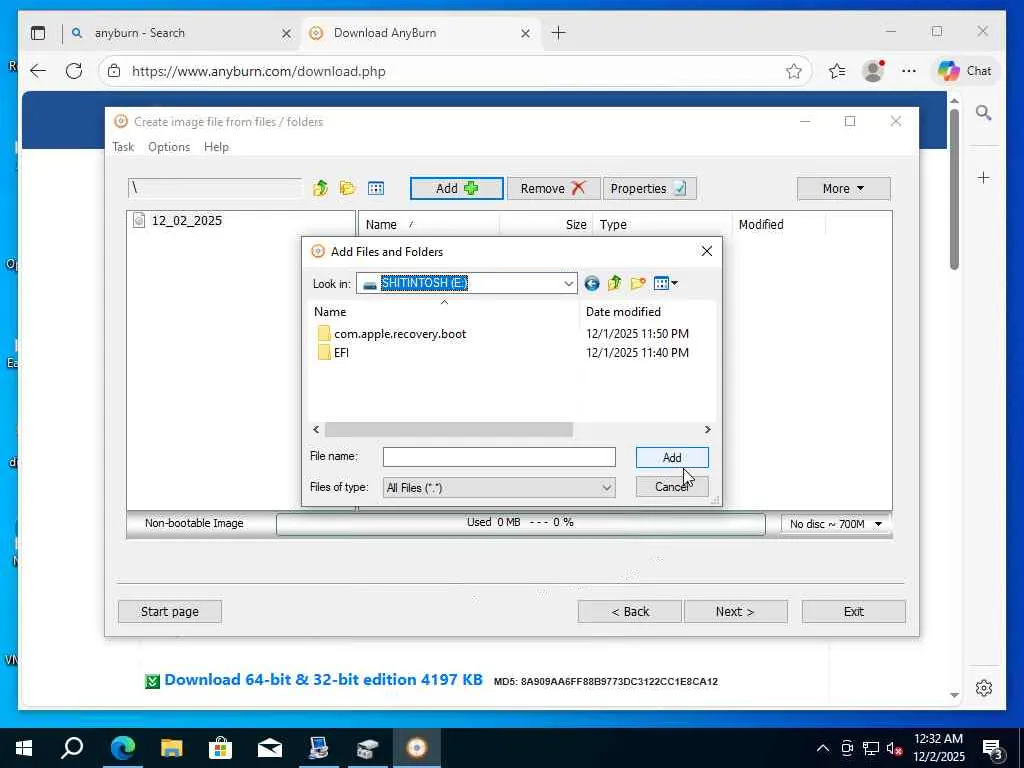Viewport: 1024px width, 768px height.
Task: Click view mode icon in AnyBurn toolbar
Action: pyautogui.click(x=376, y=189)
